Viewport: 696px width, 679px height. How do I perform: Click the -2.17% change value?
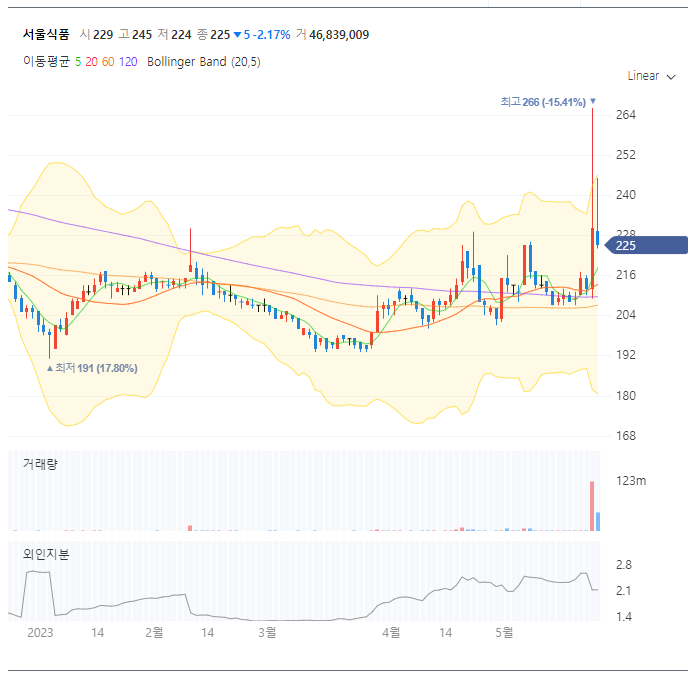click(272, 35)
